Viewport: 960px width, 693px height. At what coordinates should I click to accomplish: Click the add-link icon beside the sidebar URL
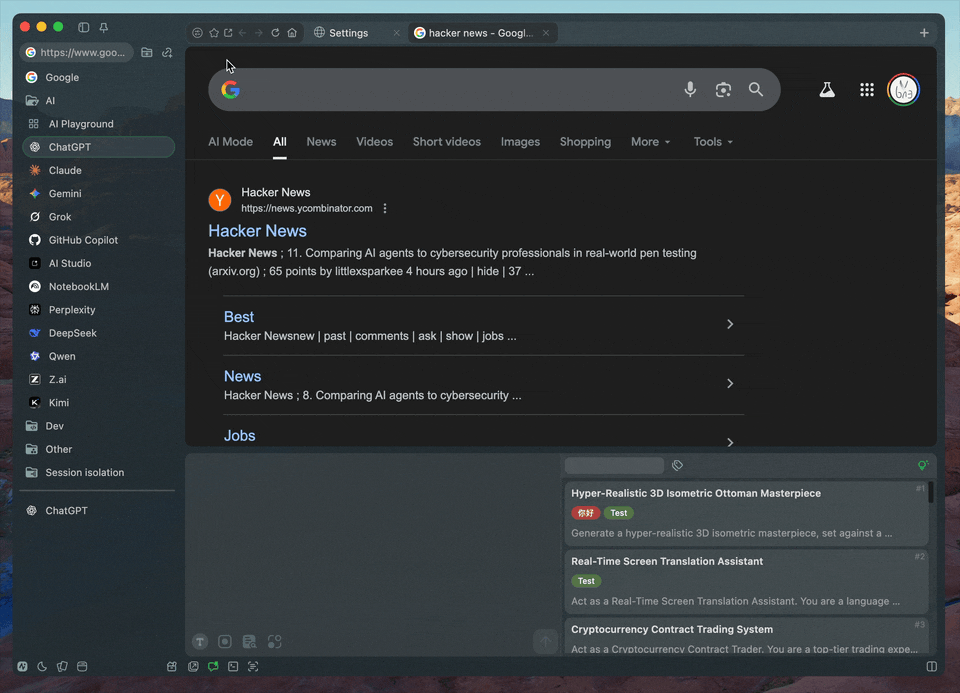coord(167,53)
